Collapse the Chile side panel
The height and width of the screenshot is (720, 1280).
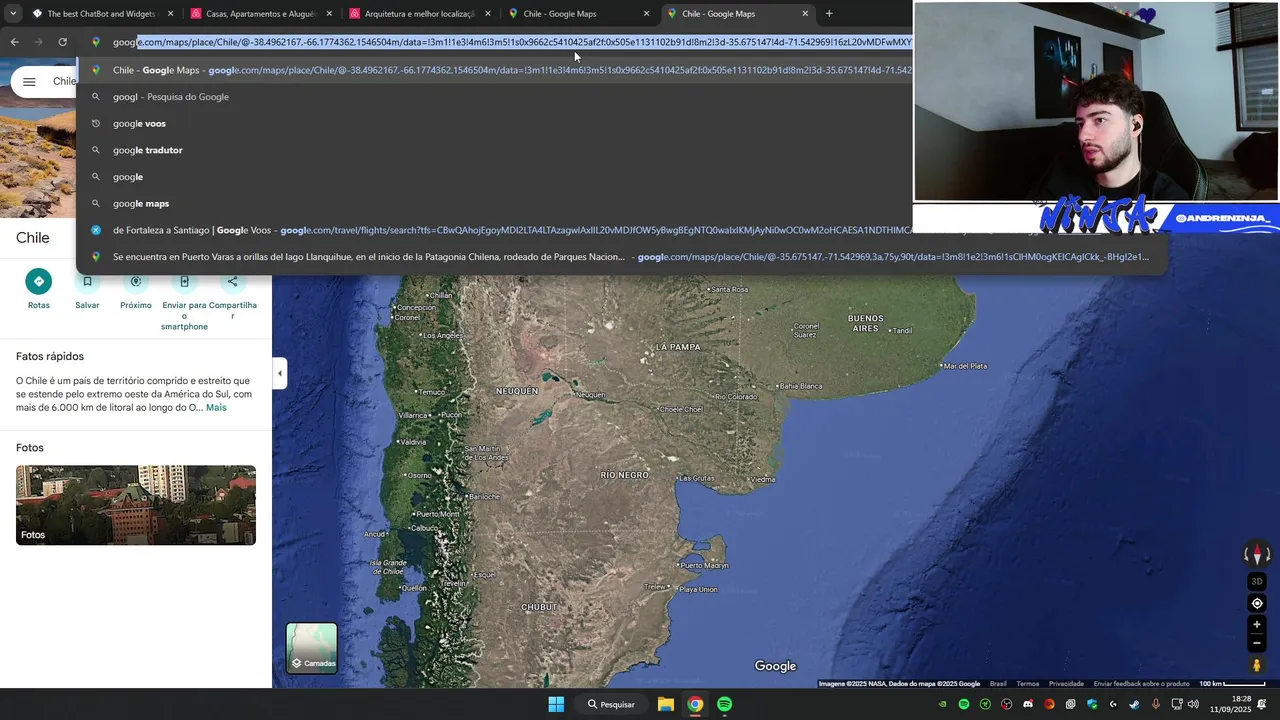(x=280, y=373)
